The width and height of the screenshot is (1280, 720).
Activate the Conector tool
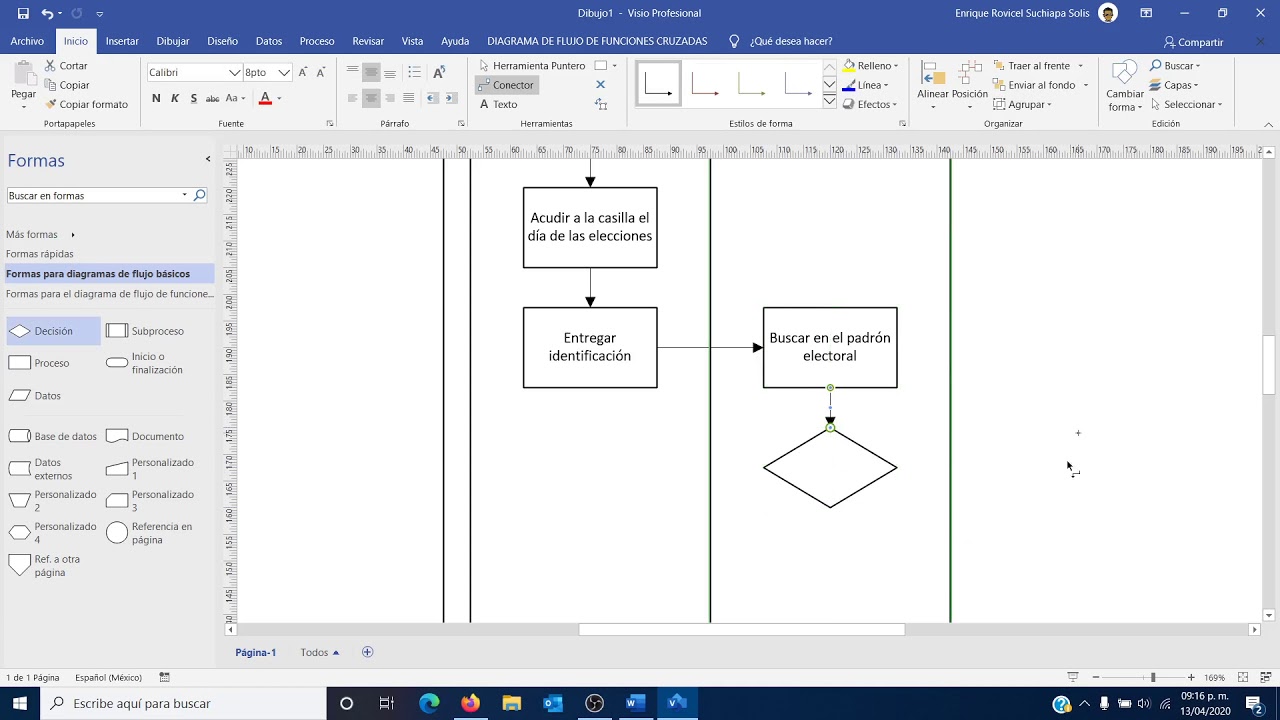click(507, 85)
